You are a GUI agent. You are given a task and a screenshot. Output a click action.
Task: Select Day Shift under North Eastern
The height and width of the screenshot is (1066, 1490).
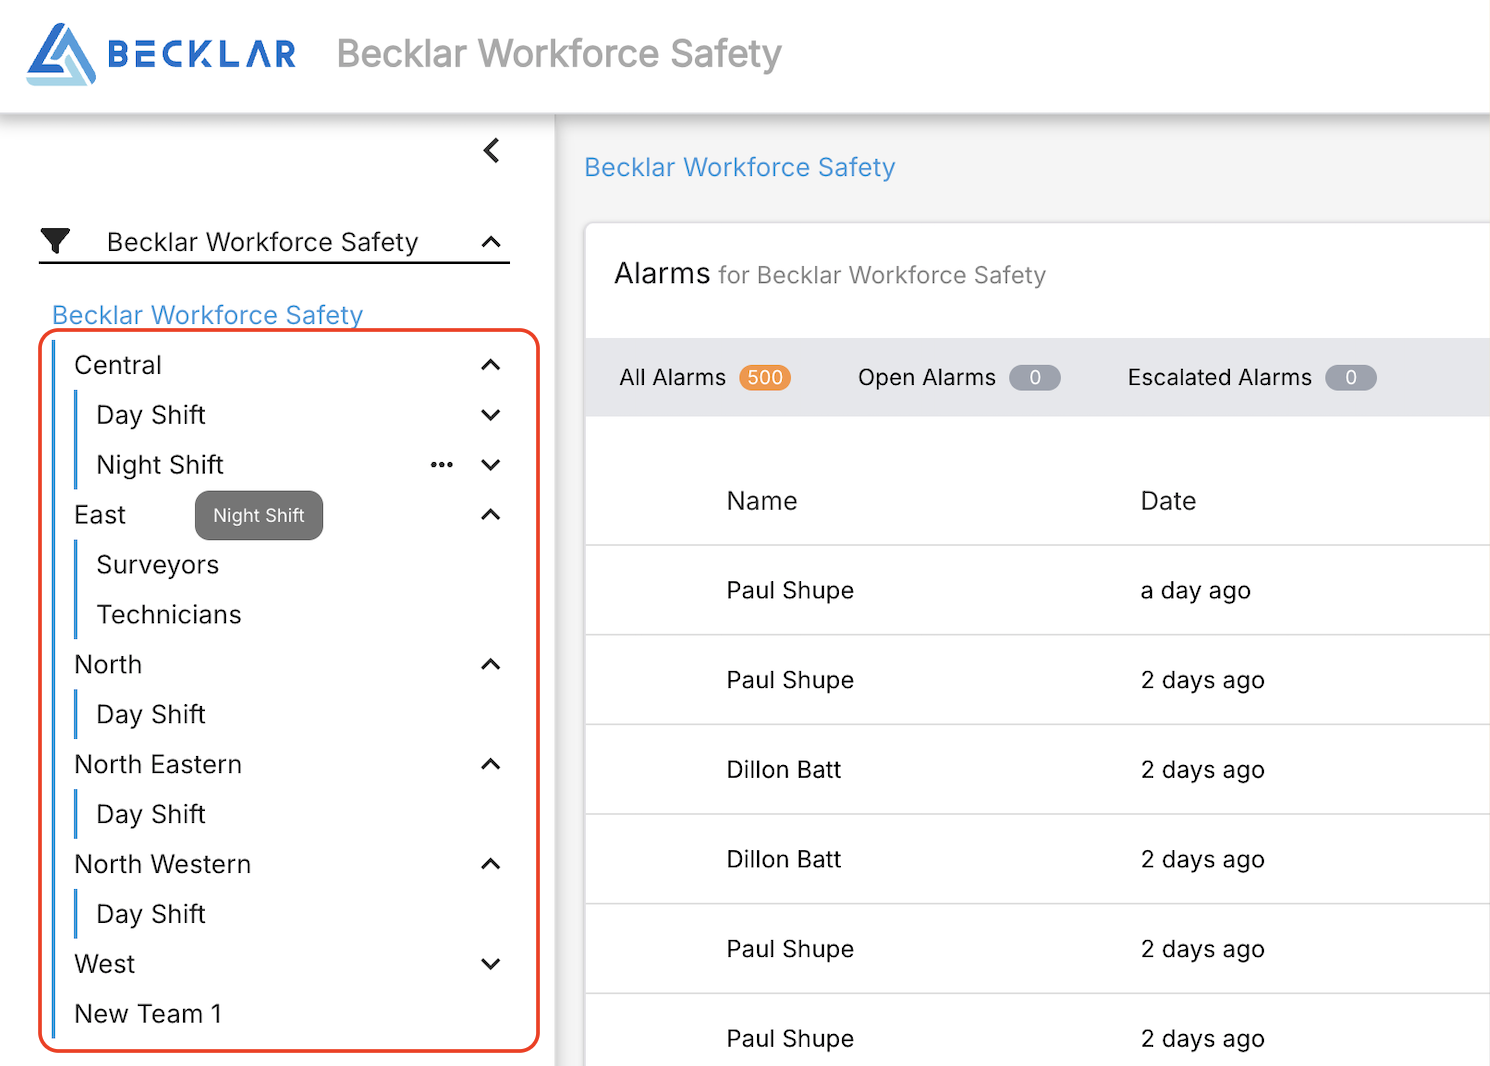tap(151, 815)
